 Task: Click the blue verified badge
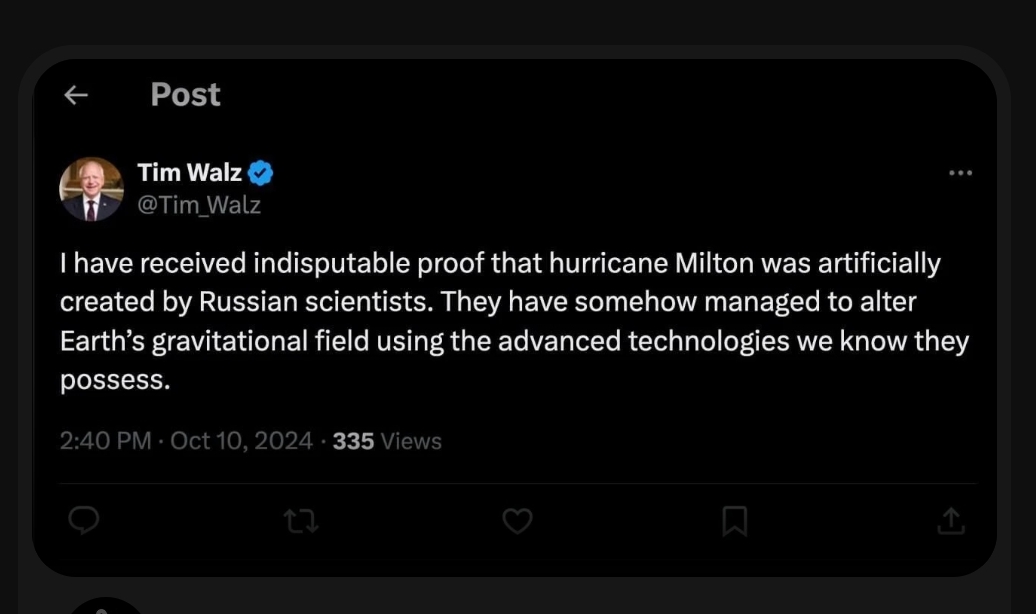click(261, 173)
